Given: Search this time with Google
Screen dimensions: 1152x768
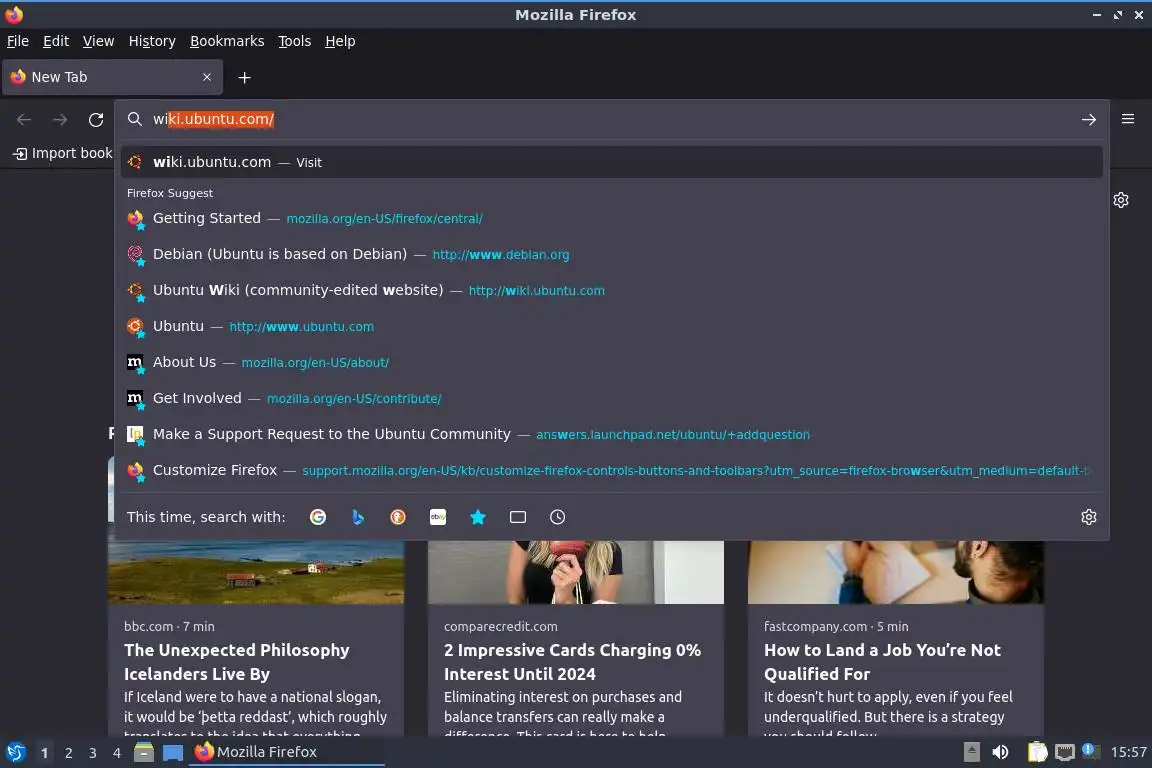Looking at the screenshot, I should point(318,517).
